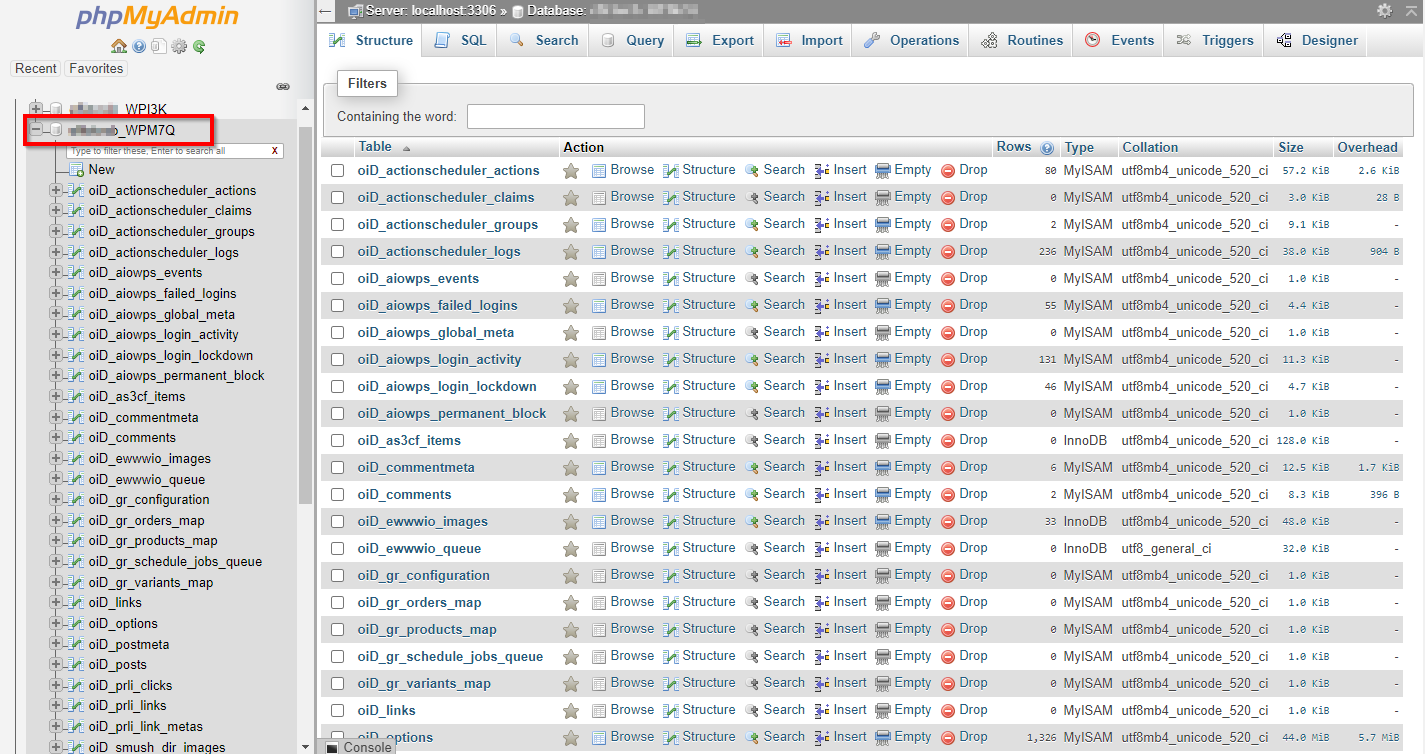The height and width of the screenshot is (754, 1425).
Task: Drop the oiD_aiowps_global_meta table
Action: (964, 332)
